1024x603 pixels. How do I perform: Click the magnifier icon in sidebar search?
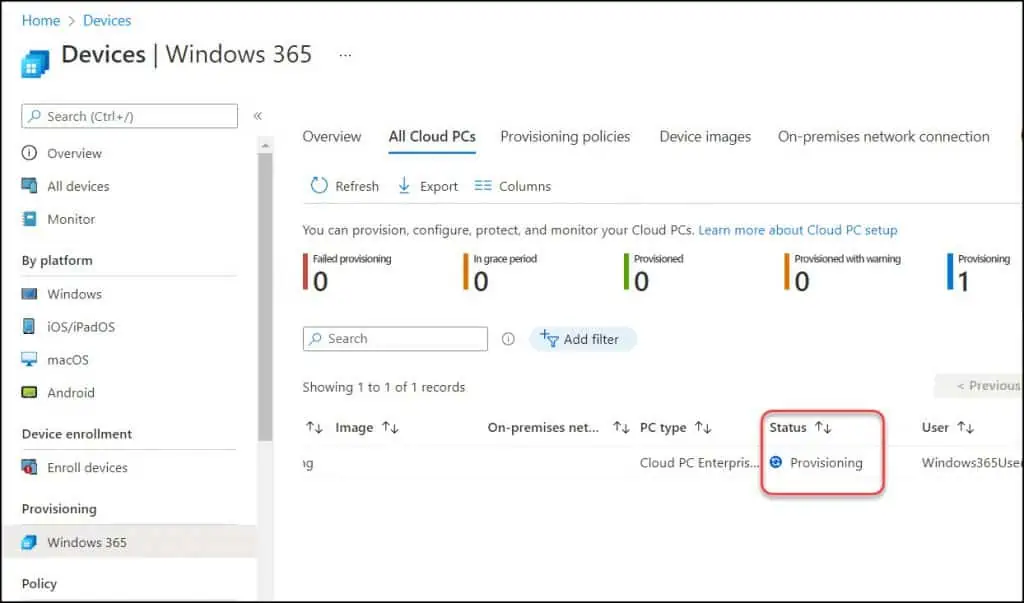coord(35,116)
